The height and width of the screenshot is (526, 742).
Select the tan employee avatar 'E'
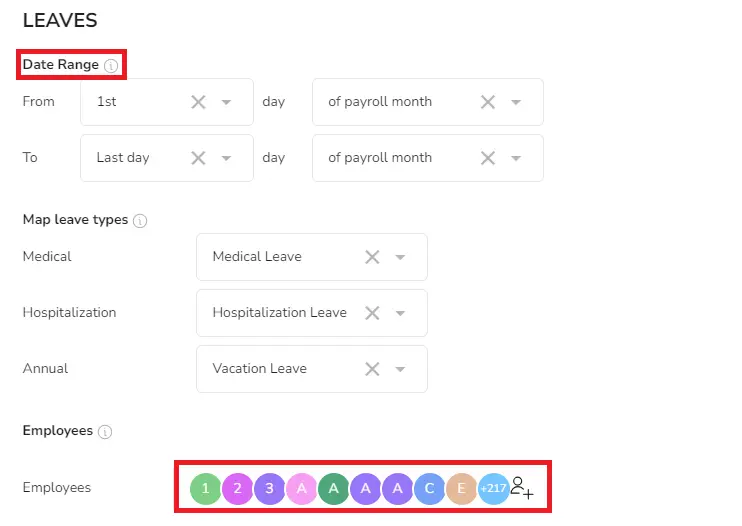(x=461, y=488)
